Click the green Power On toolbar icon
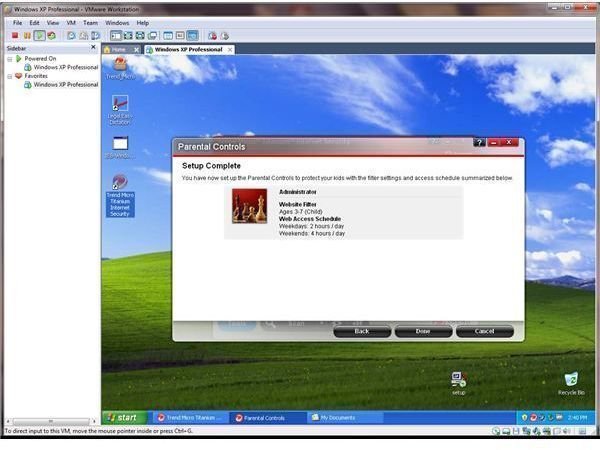The image size is (600, 450). [x=39, y=36]
